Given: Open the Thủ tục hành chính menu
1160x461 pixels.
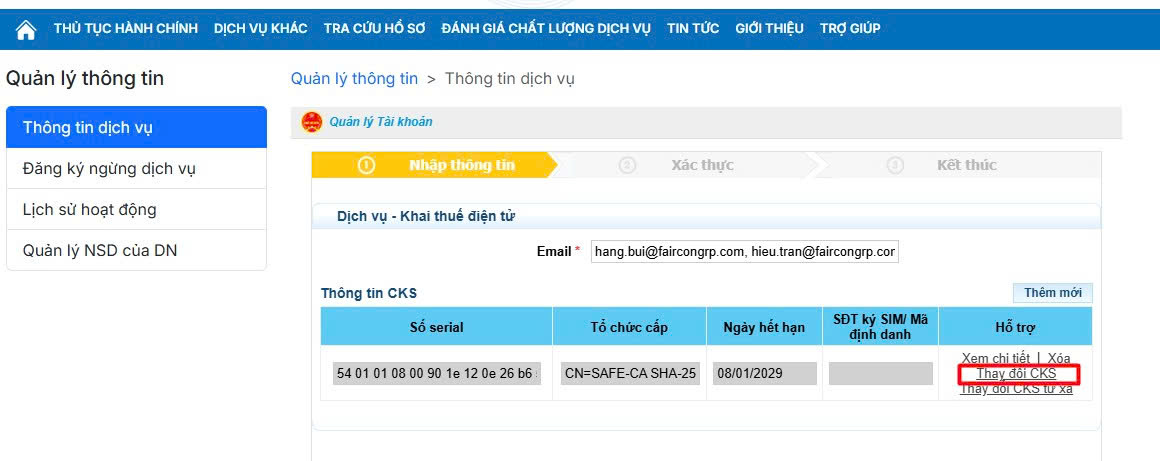Looking at the screenshot, I should 126,28.
